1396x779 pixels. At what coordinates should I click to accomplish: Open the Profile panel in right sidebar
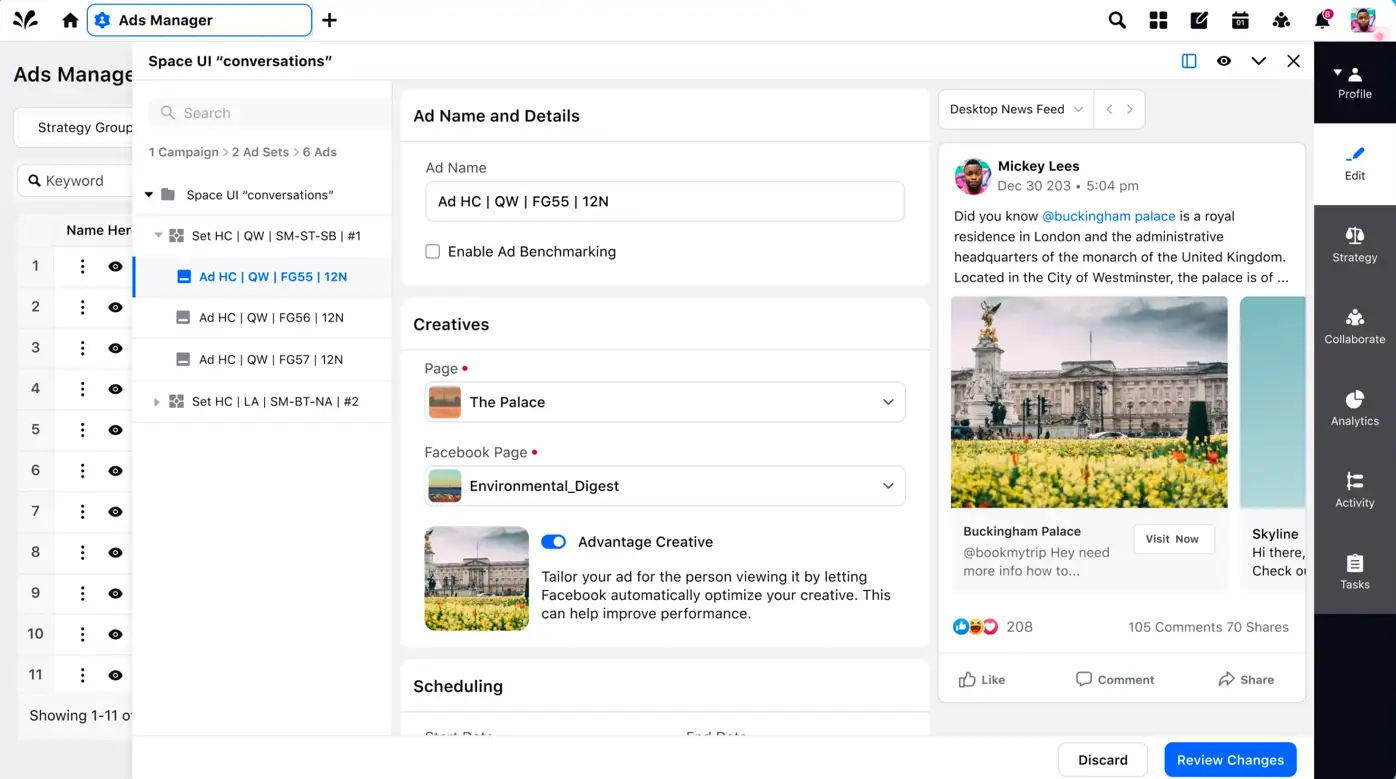click(1355, 82)
